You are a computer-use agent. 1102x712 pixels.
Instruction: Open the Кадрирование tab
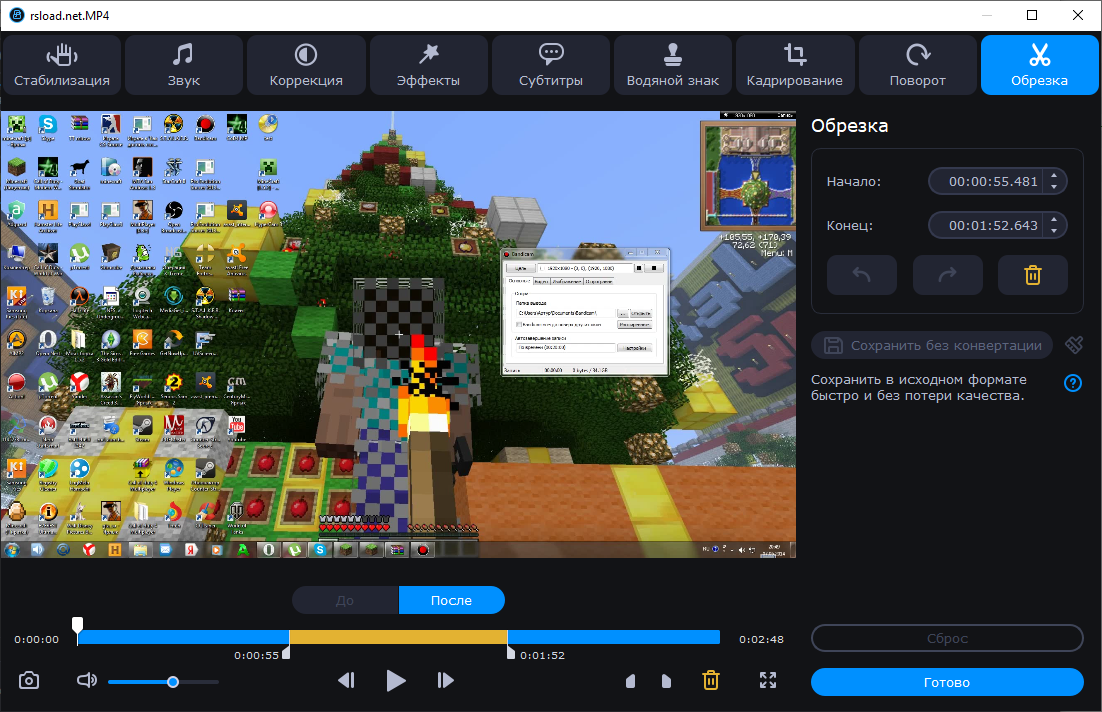[795, 65]
